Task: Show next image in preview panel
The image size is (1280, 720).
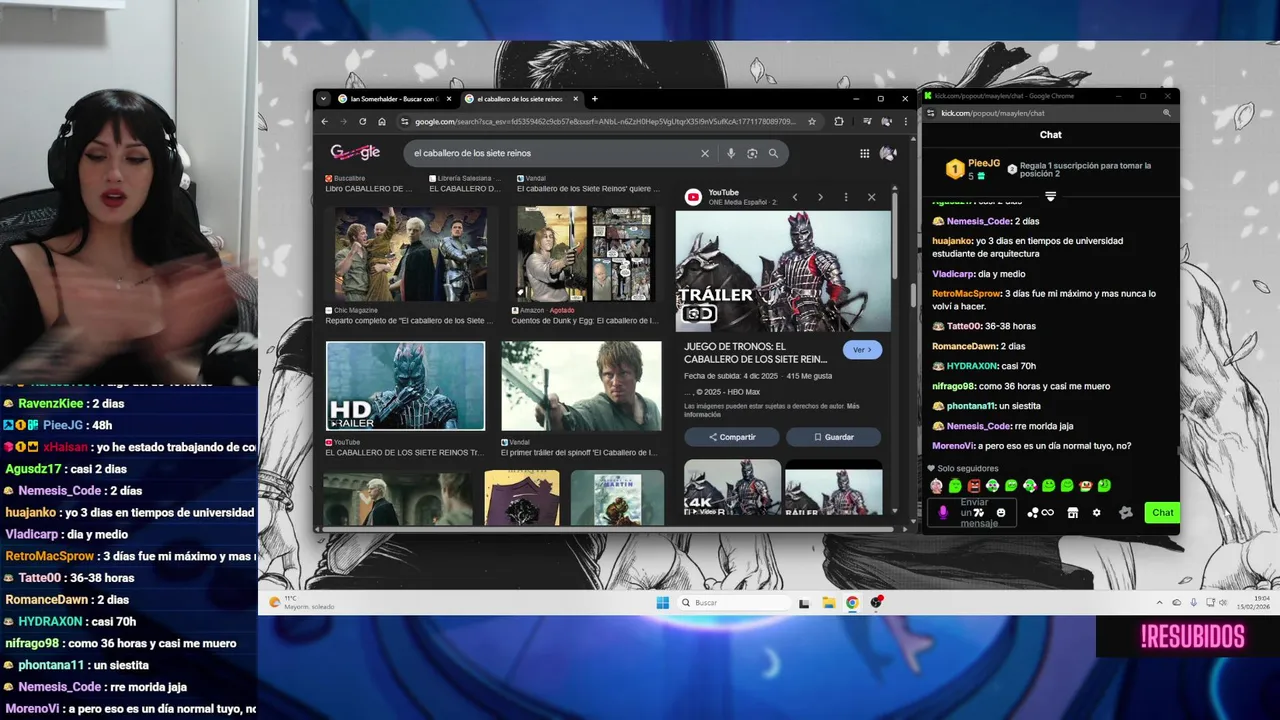Action: (x=820, y=197)
